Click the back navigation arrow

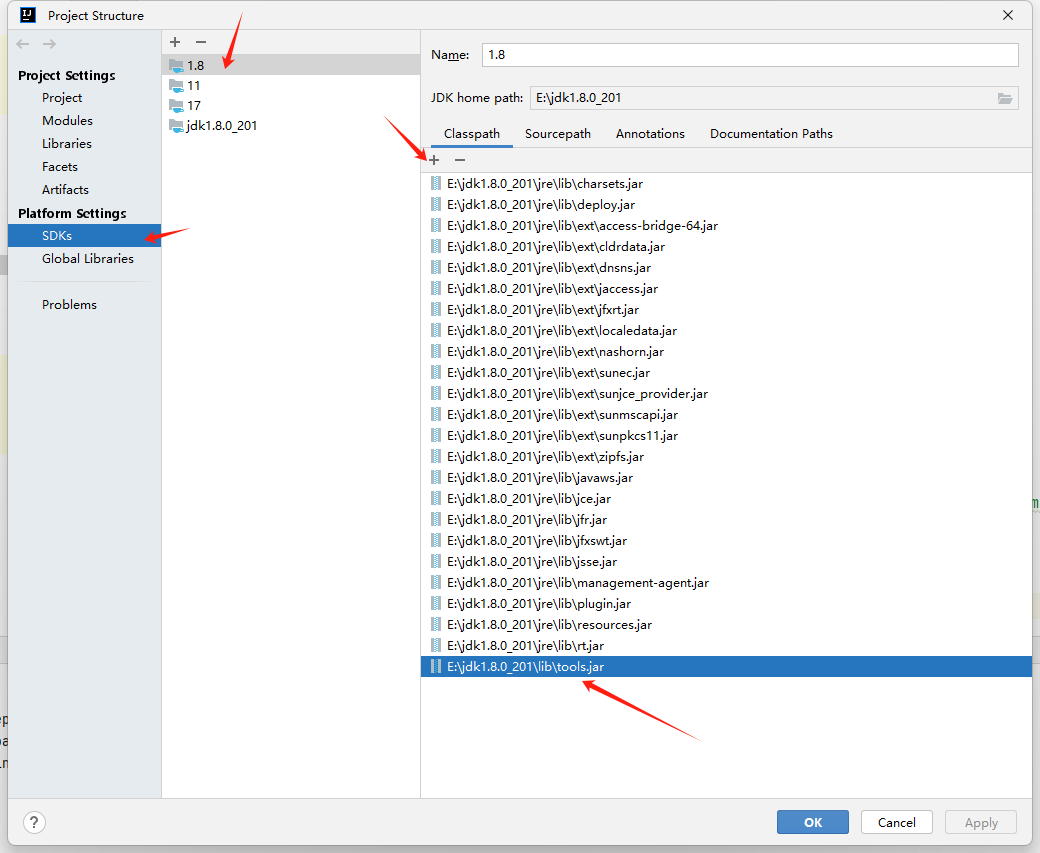click(23, 44)
